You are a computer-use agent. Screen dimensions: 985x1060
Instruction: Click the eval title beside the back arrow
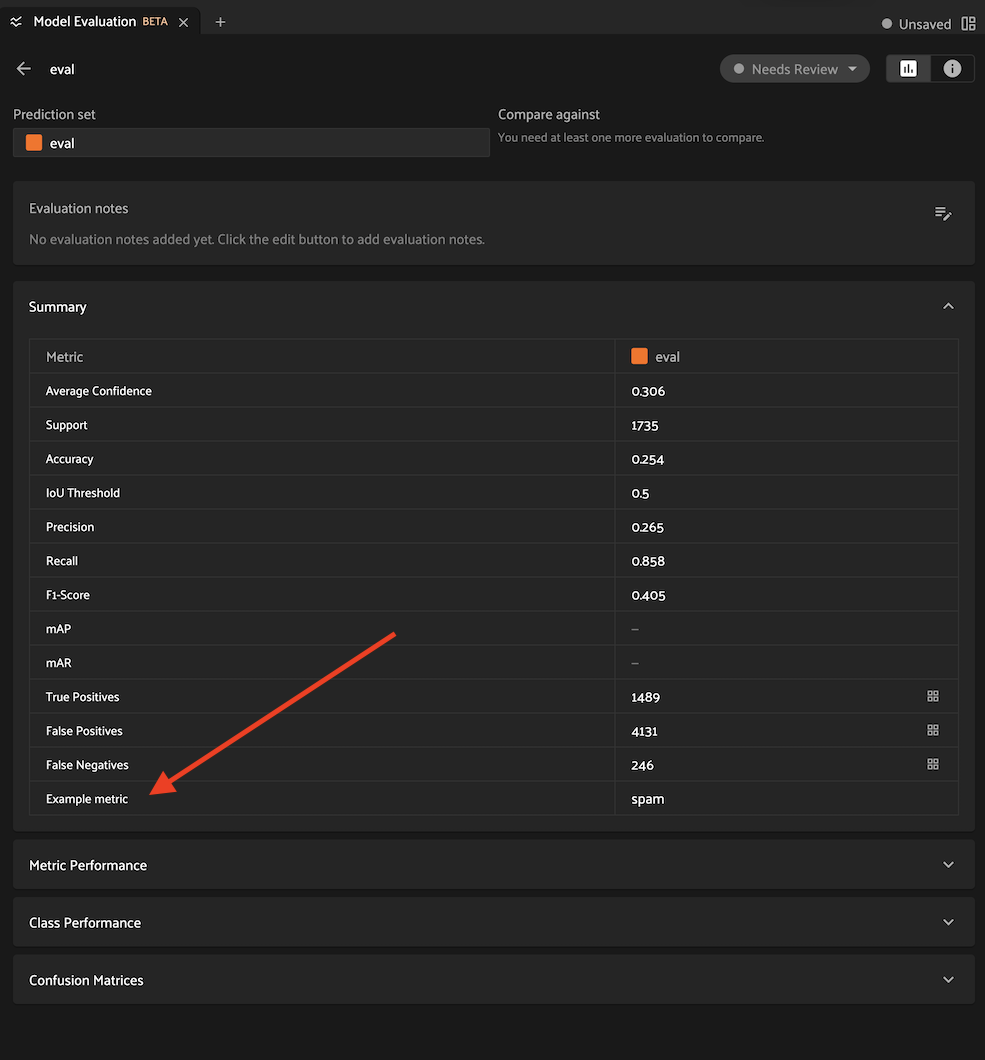pos(62,70)
